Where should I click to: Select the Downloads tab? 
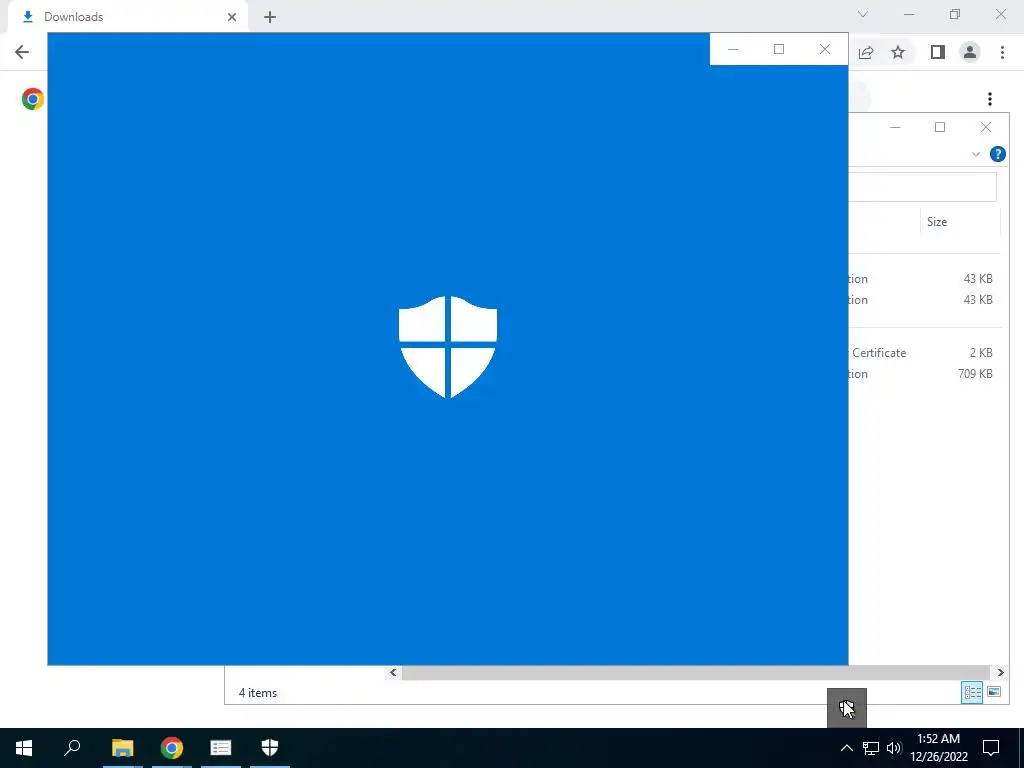click(x=129, y=17)
